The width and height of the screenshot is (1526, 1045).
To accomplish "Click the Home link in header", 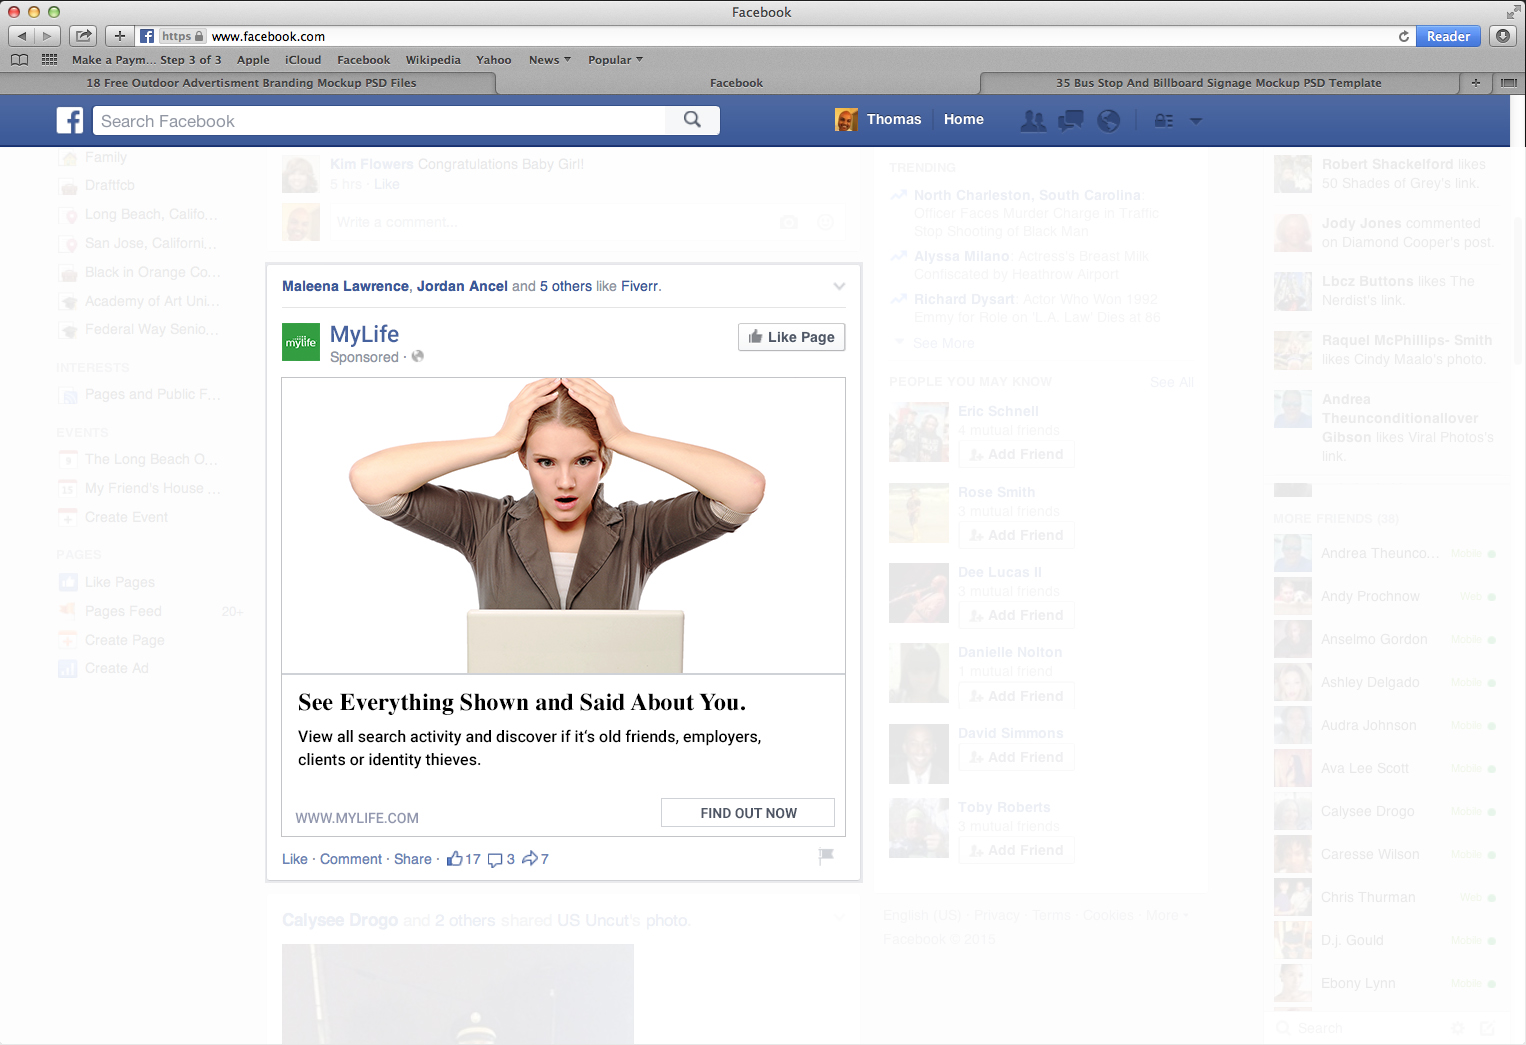I will click(x=963, y=120).
